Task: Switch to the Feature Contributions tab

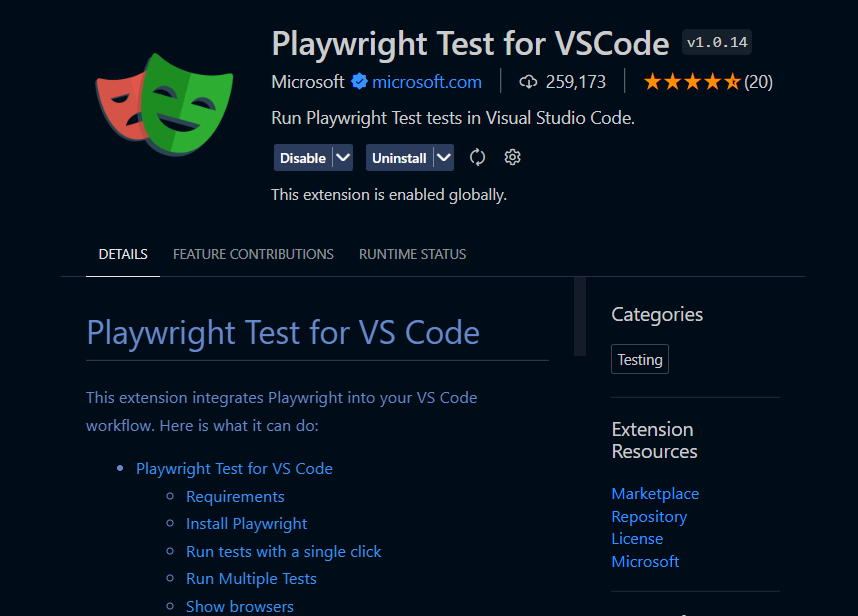Action: click(253, 254)
